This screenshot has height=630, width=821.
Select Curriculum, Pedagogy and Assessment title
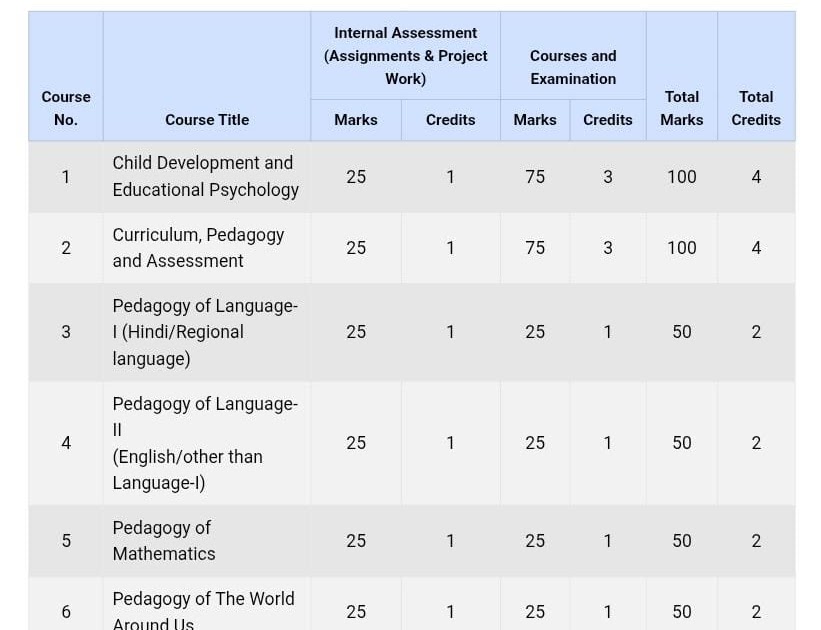click(198, 248)
